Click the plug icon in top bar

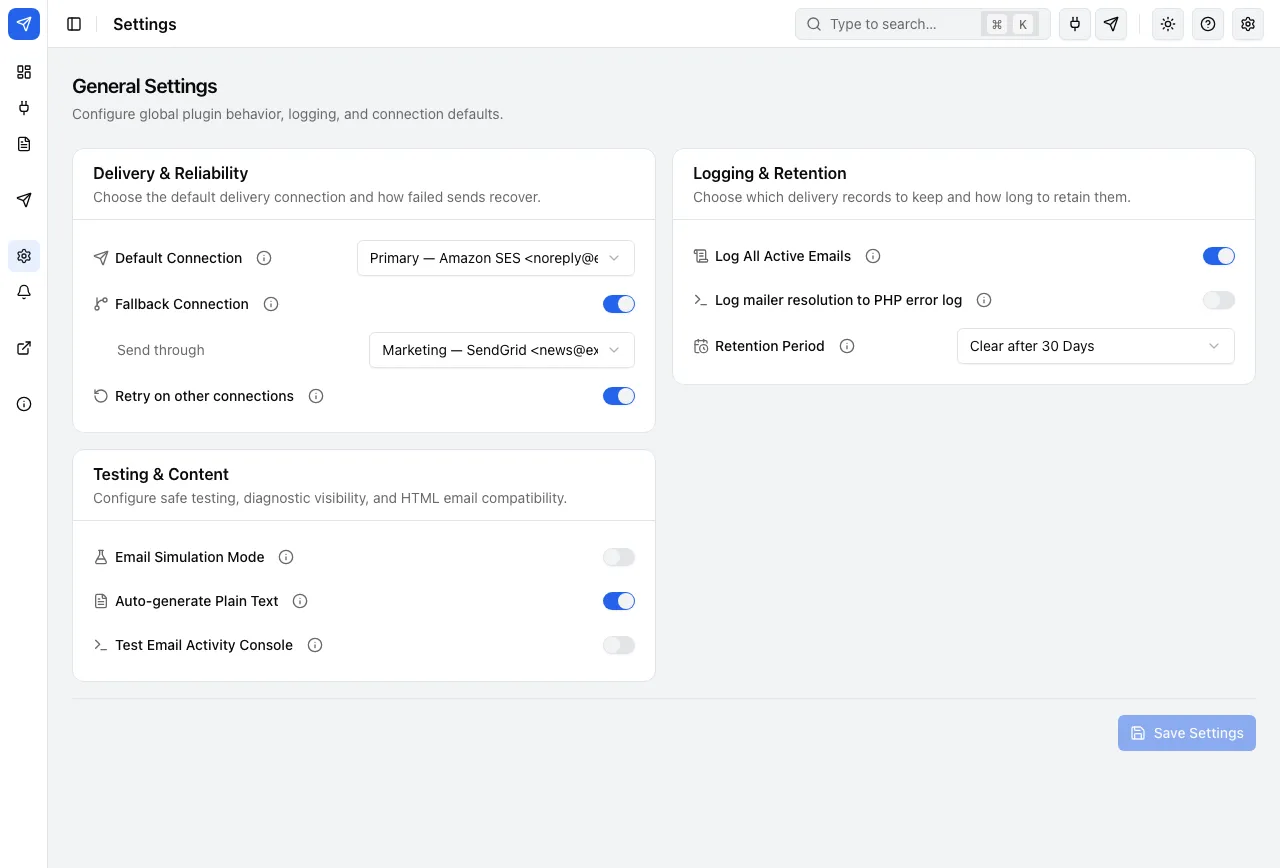tap(1075, 24)
